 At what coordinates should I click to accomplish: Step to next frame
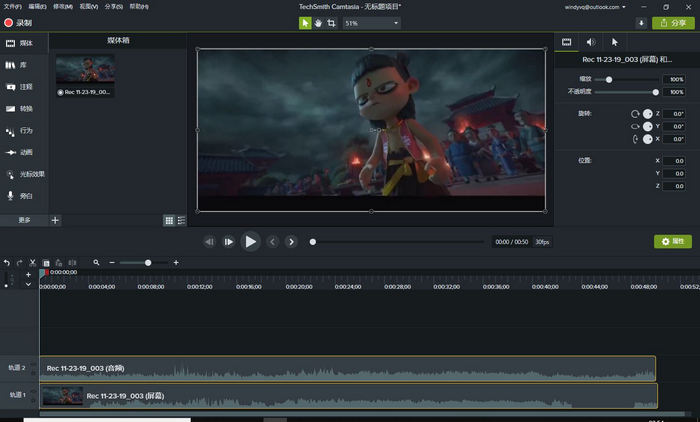(229, 242)
